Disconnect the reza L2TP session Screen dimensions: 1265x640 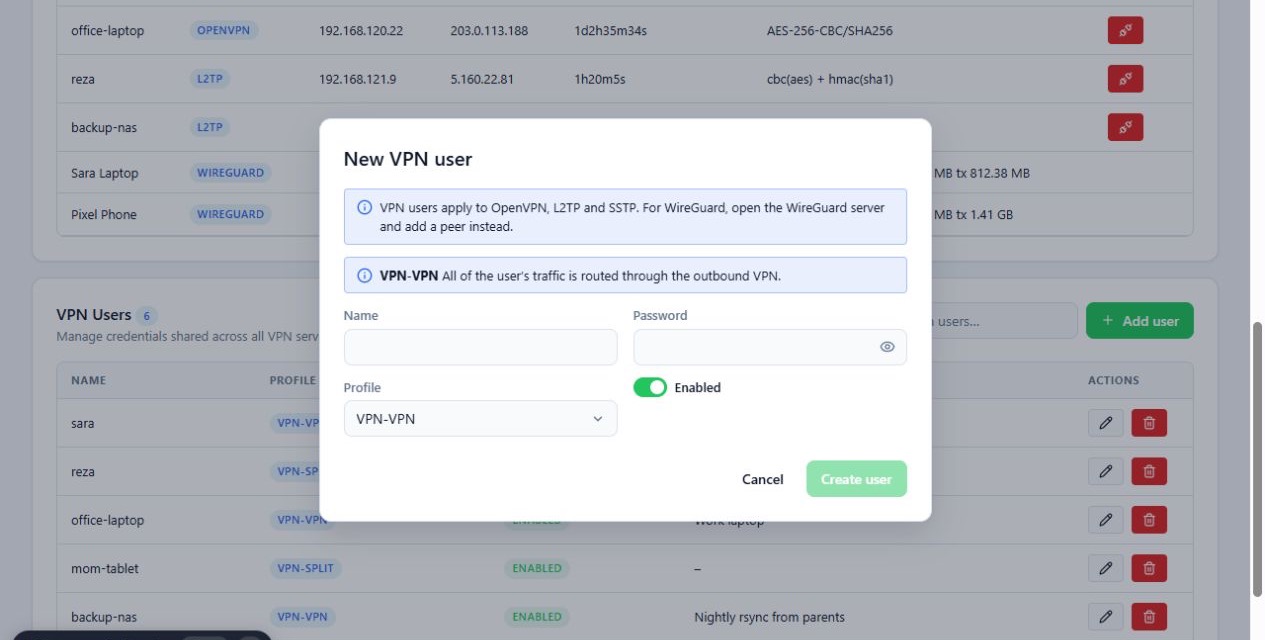coord(1125,79)
